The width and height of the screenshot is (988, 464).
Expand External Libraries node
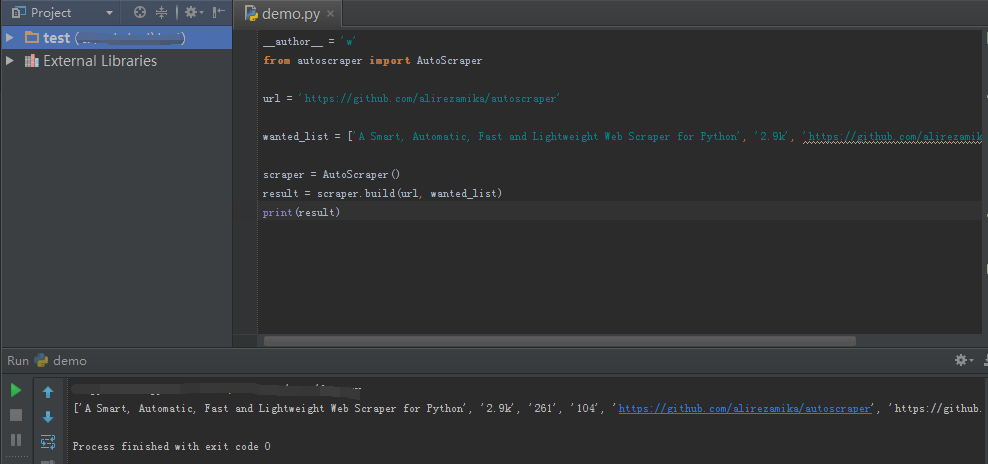[10, 61]
